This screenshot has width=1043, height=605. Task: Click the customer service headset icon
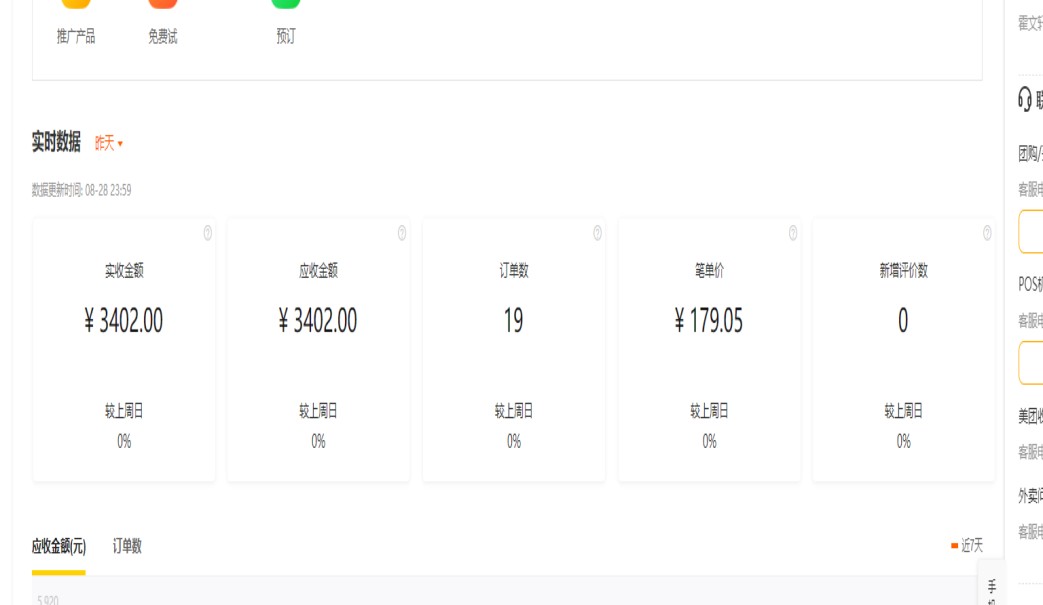1025,98
